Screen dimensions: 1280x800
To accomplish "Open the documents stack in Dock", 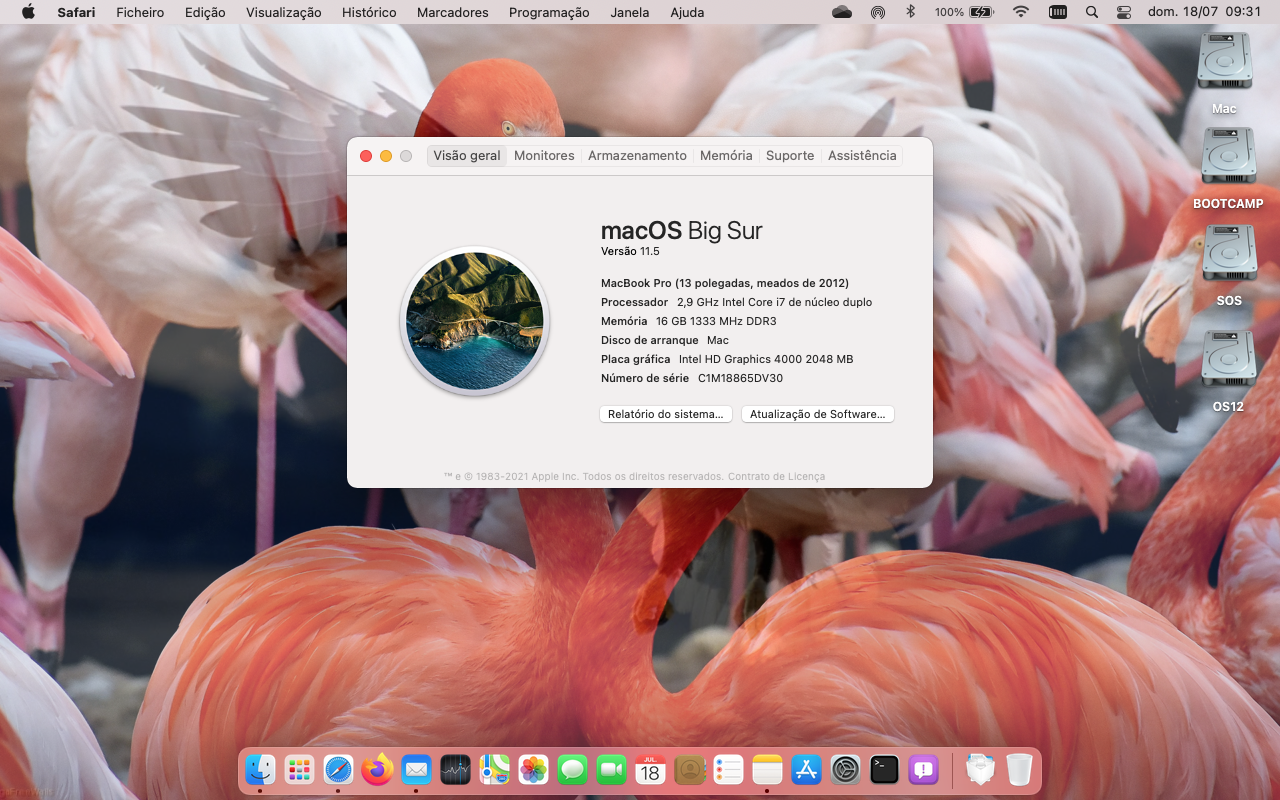I will (981, 769).
